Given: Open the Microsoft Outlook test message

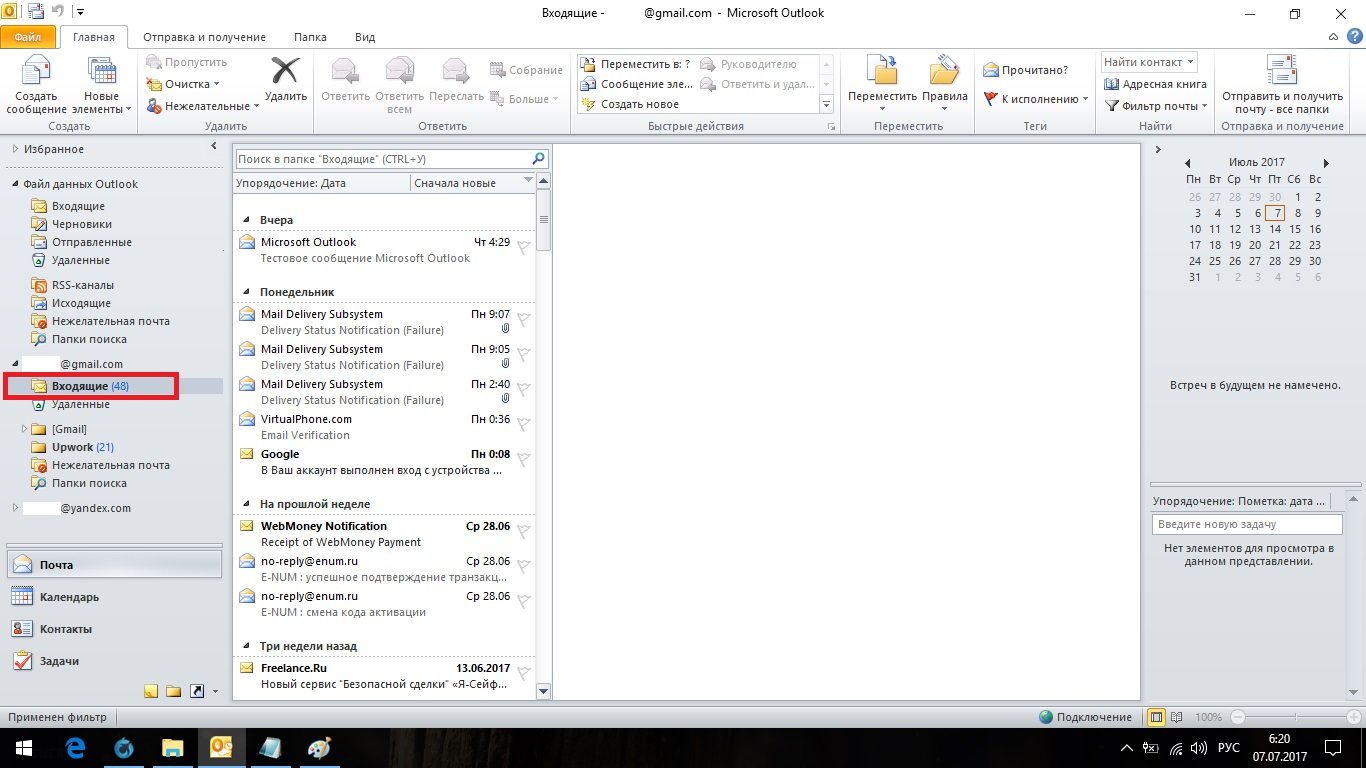Looking at the screenshot, I should click(x=384, y=250).
